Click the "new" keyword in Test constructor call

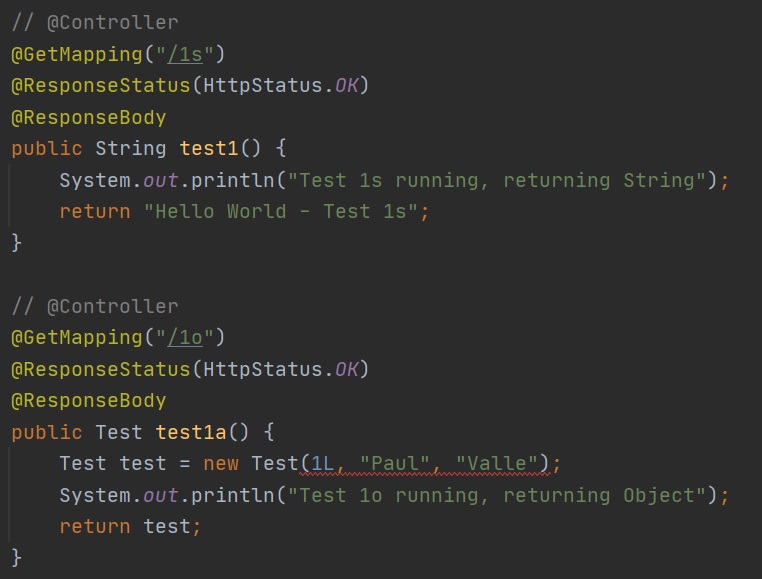pyautogui.click(x=221, y=464)
